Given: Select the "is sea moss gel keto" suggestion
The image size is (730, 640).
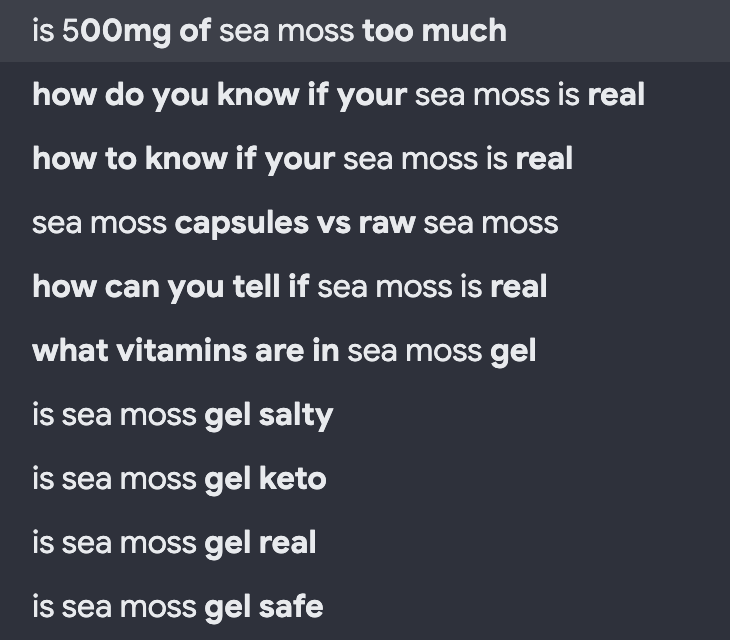Looking at the screenshot, I should (x=365, y=479).
